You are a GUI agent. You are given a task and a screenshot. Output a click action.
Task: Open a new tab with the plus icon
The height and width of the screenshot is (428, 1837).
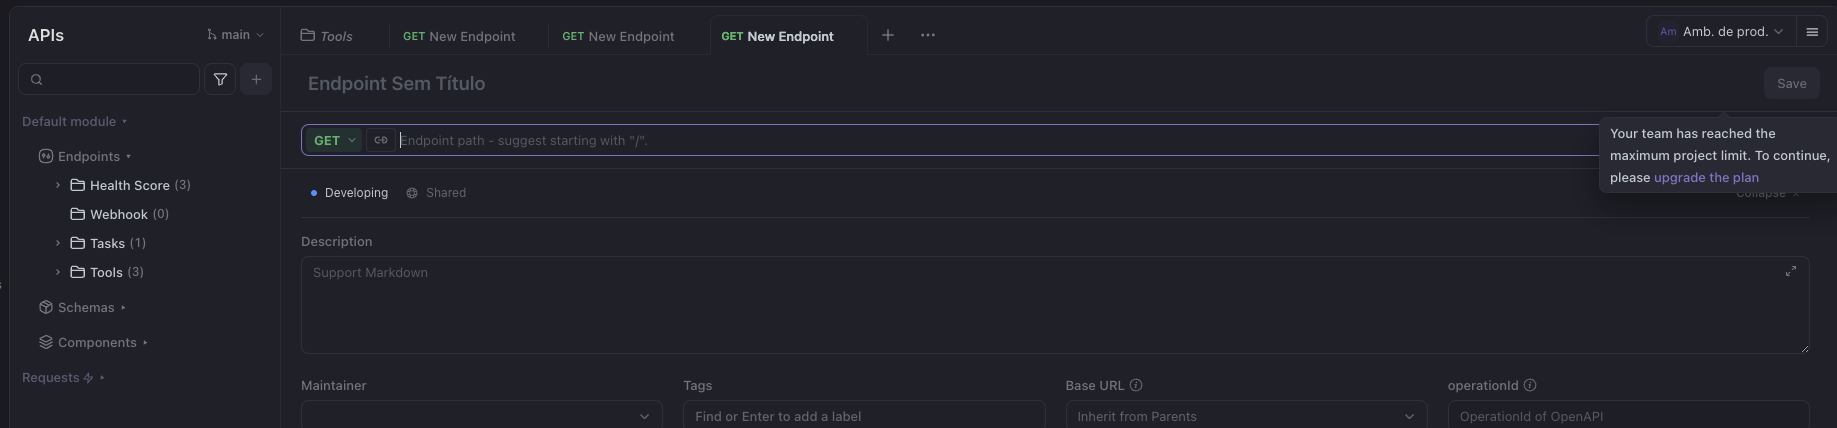[x=887, y=35]
